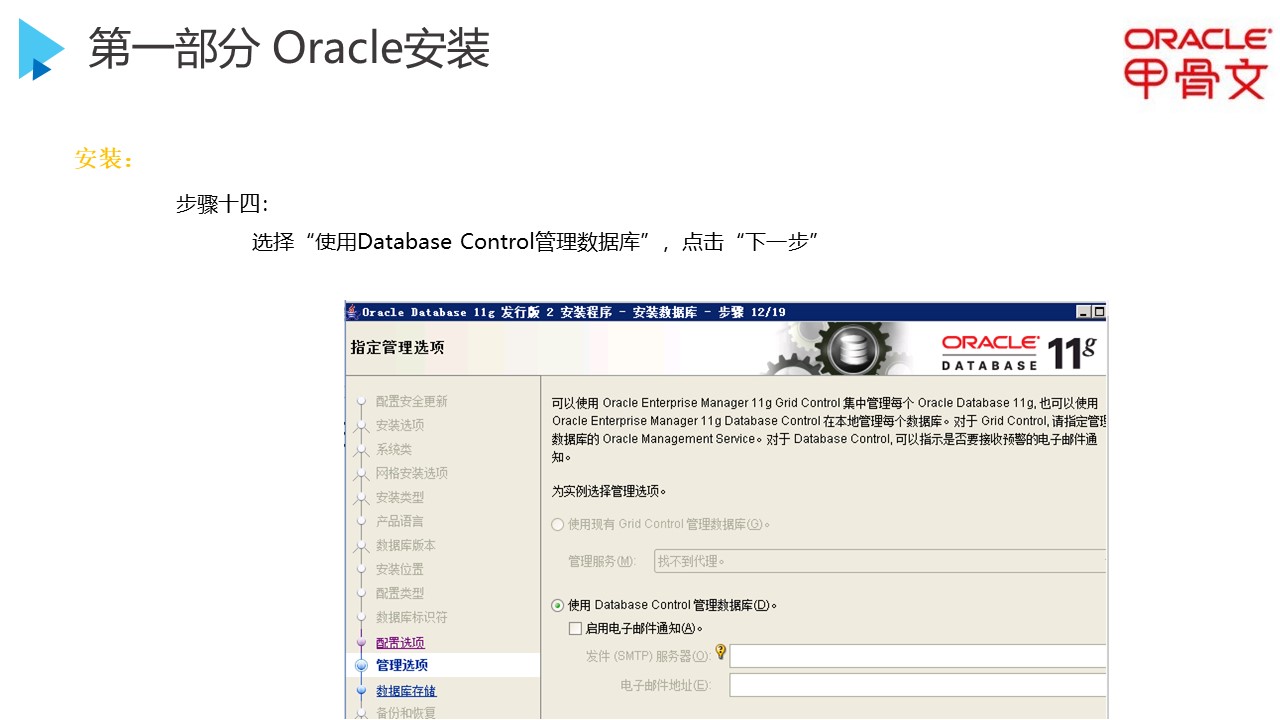The width and height of the screenshot is (1280, 720).
Task: Click the Oracle 甲骨文 logo on slide
Action: [1196, 63]
